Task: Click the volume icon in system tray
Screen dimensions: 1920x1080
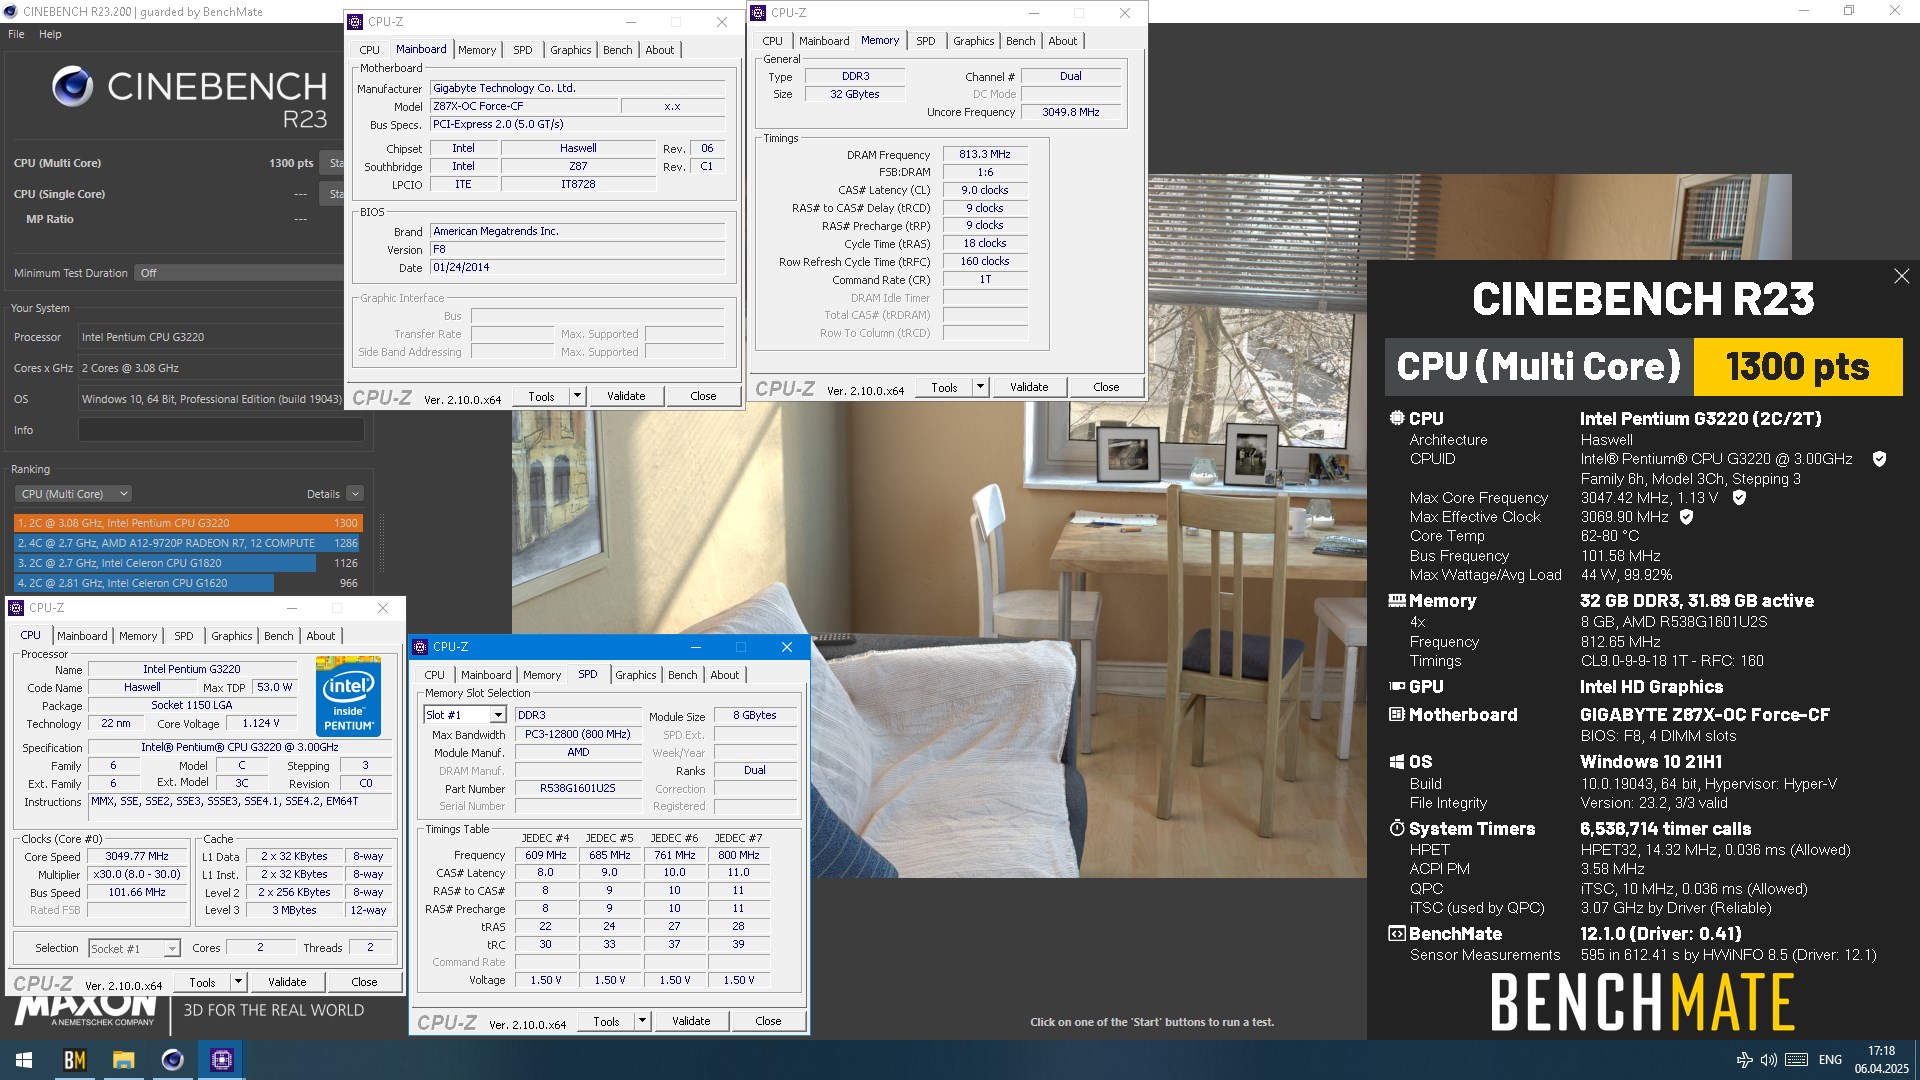Action: point(1768,1060)
